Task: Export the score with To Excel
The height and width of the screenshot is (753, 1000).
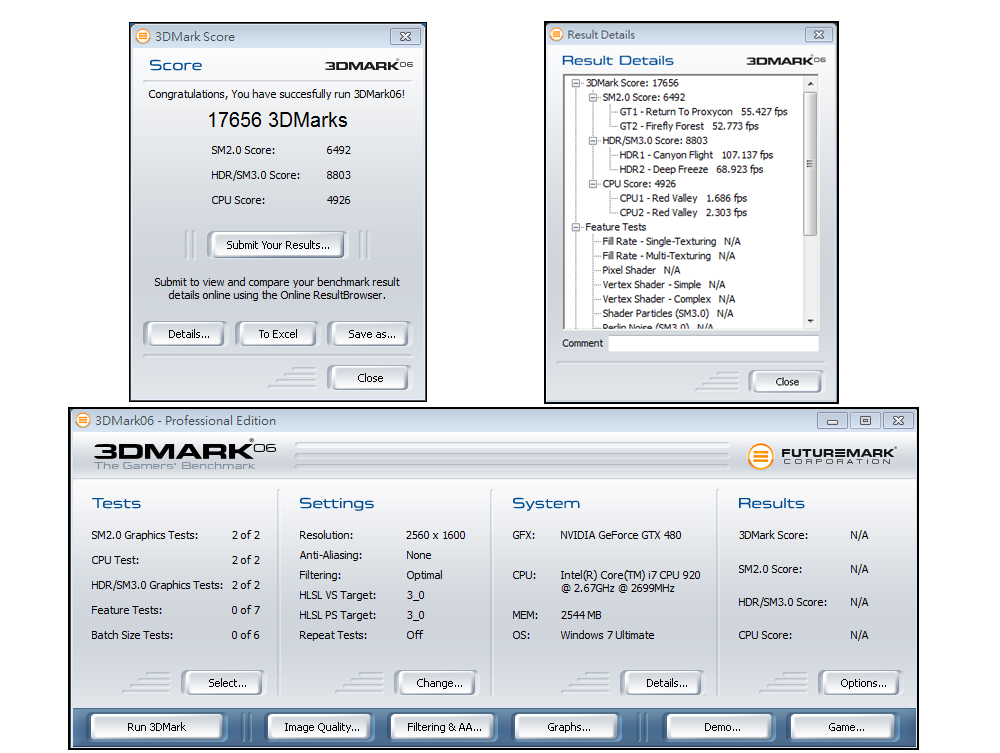Action: pyautogui.click(x=277, y=334)
